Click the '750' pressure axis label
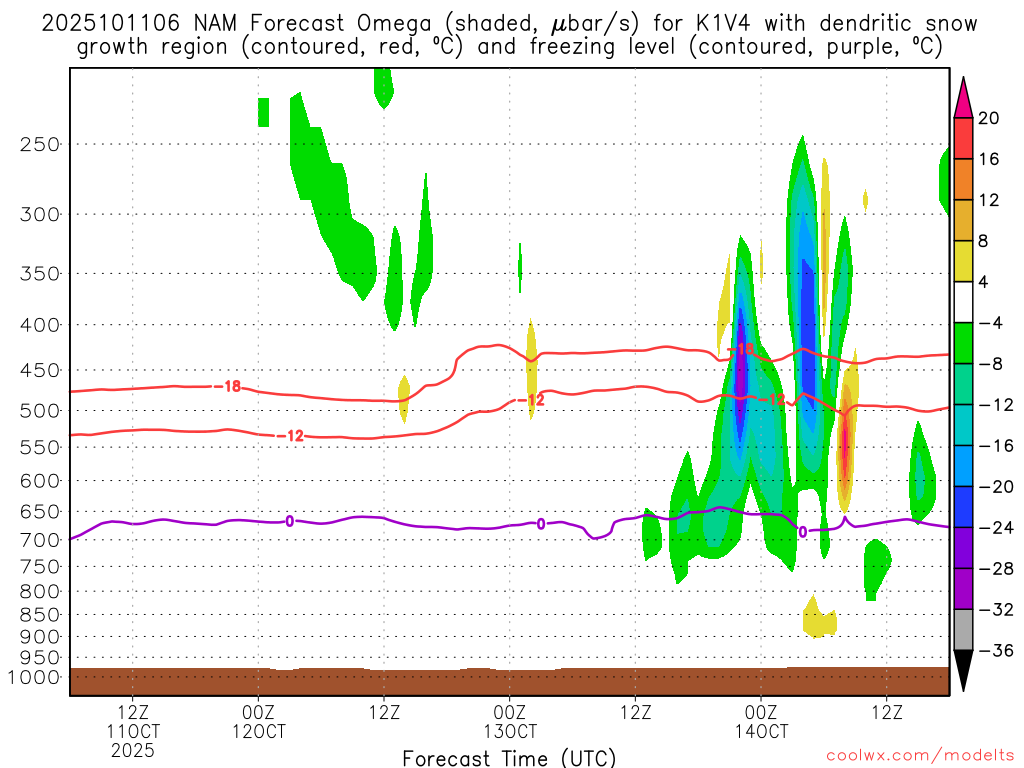The image size is (1024, 768). click(x=40, y=567)
